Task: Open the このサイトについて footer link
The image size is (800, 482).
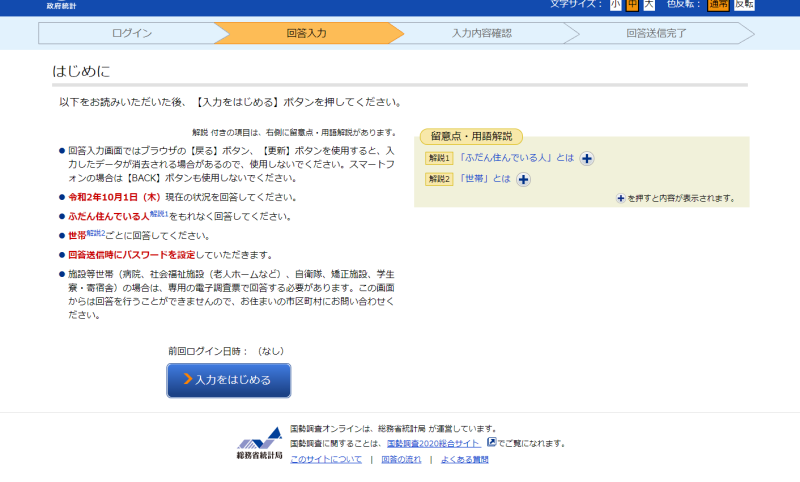Action: pos(326,460)
